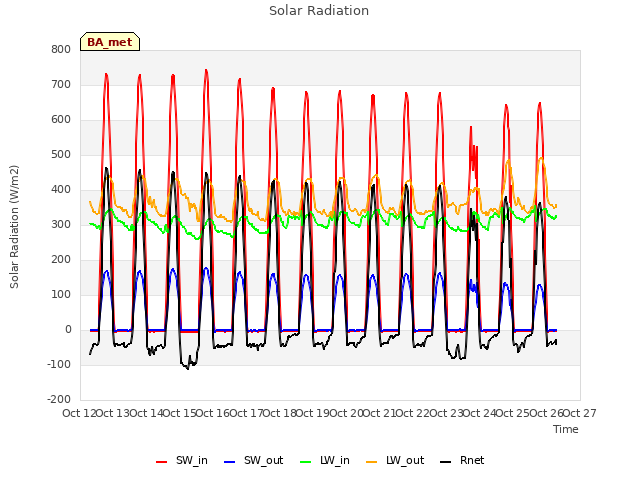Click the Rnet legend label
Viewport: 640px width, 480px height.
(x=472, y=460)
